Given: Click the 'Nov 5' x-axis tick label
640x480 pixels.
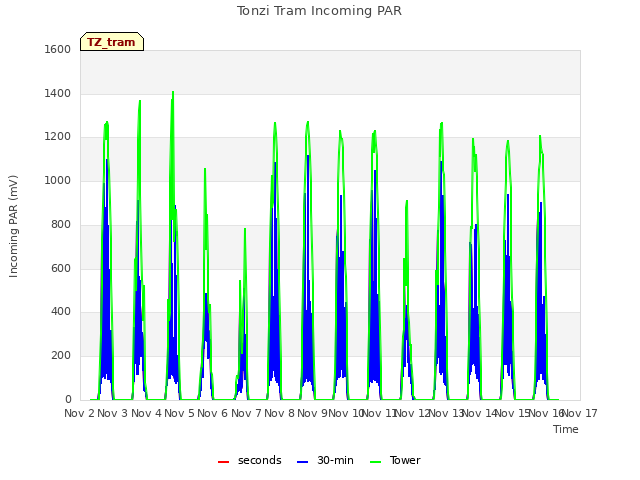Looking at the screenshot, I should (179, 413).
